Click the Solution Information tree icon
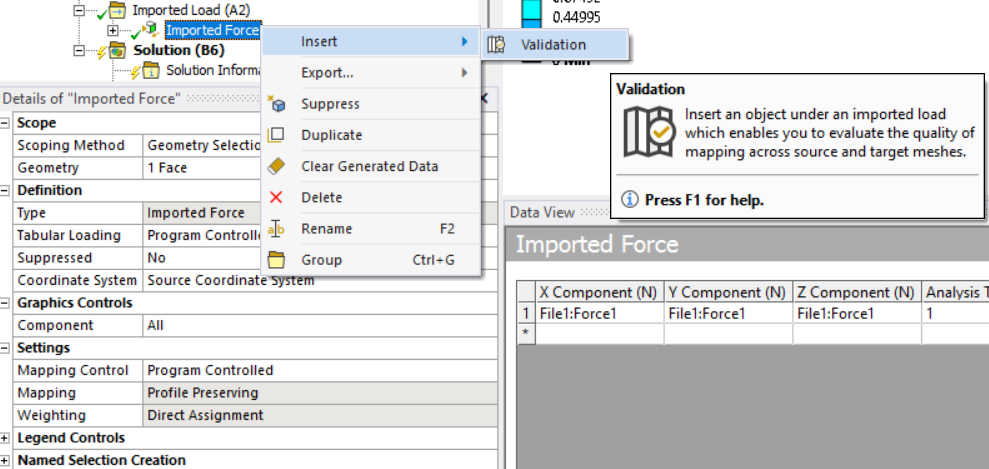 coord(151,70)
